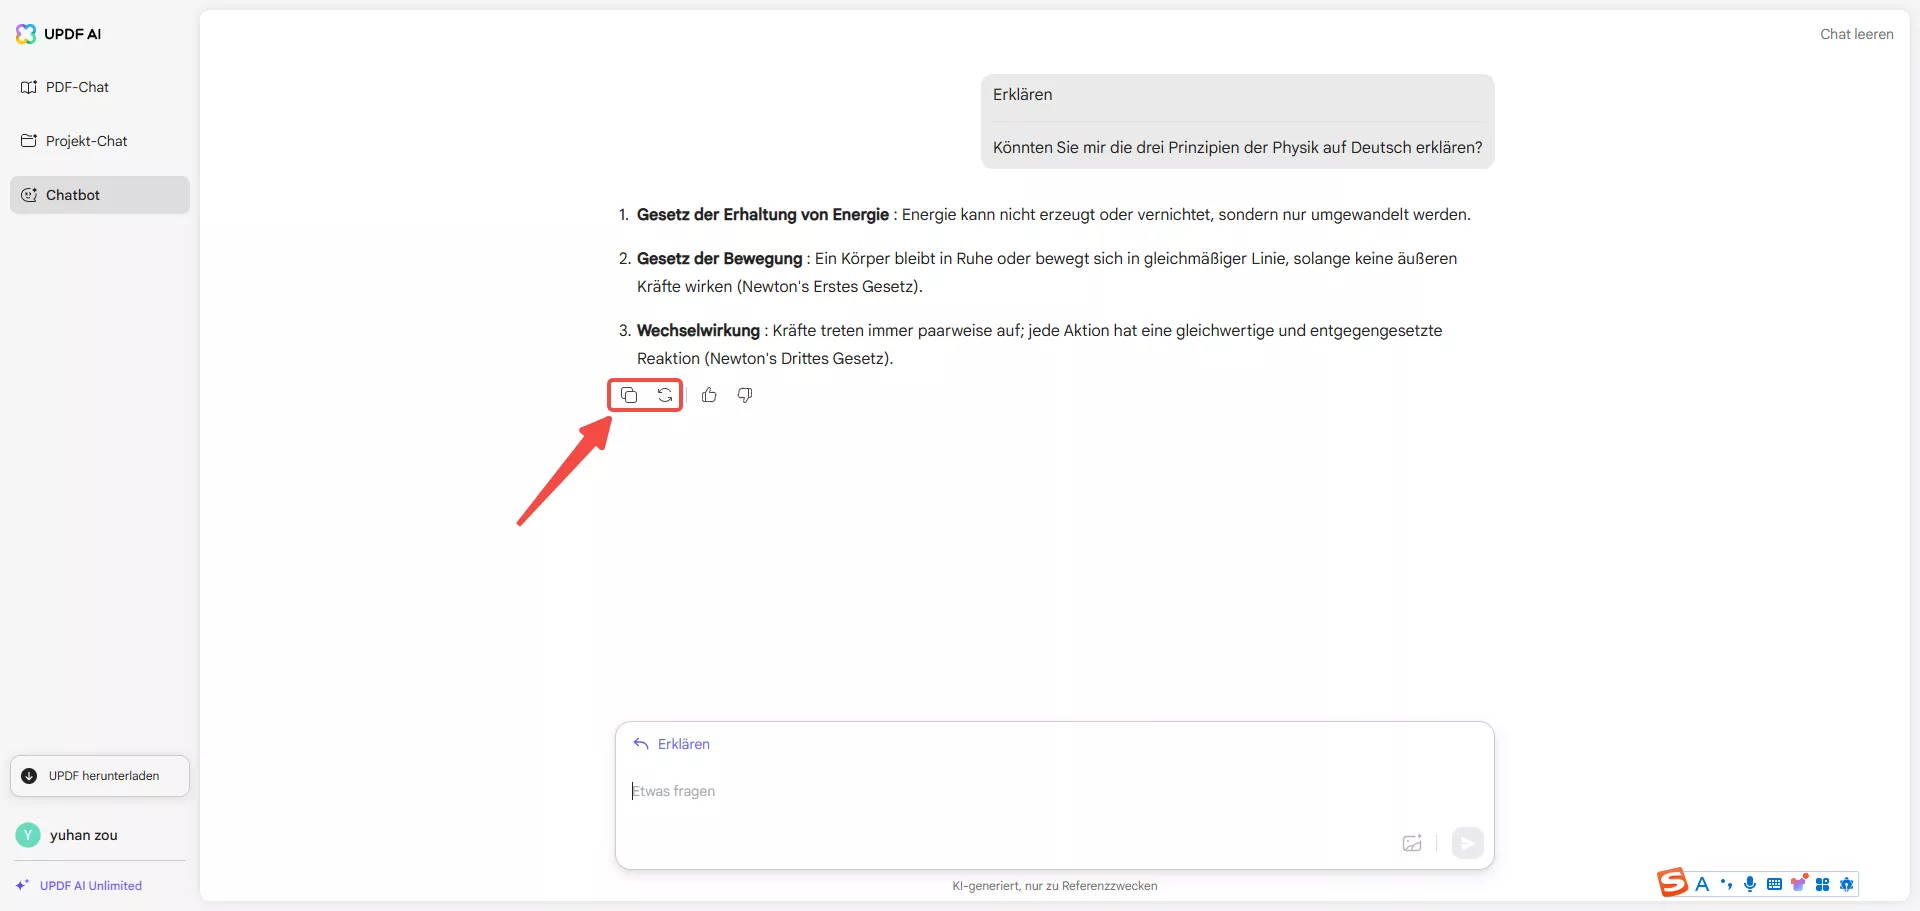Toggle the punctuation mode icon in IME bar
1920x911 pixels.
1726,884
